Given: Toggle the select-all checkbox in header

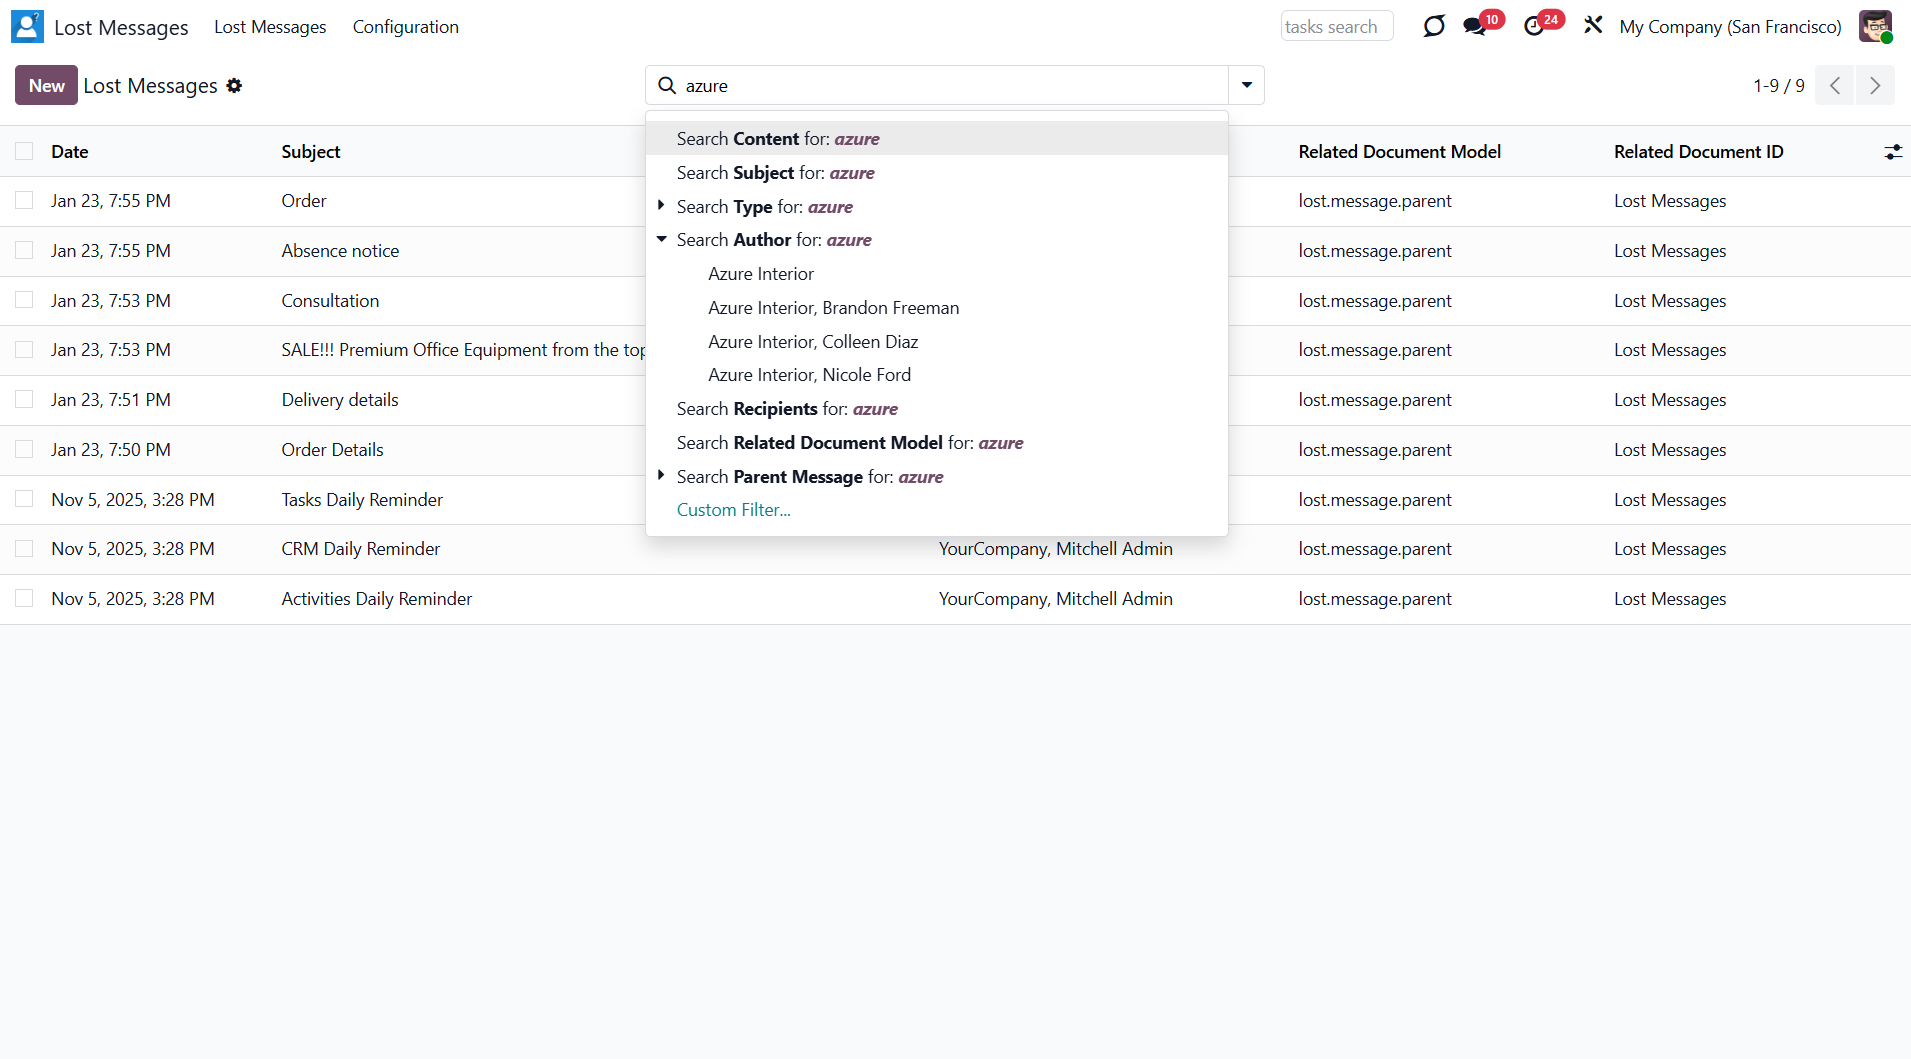Looking at the screenshot, I should (x=24, y=152).
